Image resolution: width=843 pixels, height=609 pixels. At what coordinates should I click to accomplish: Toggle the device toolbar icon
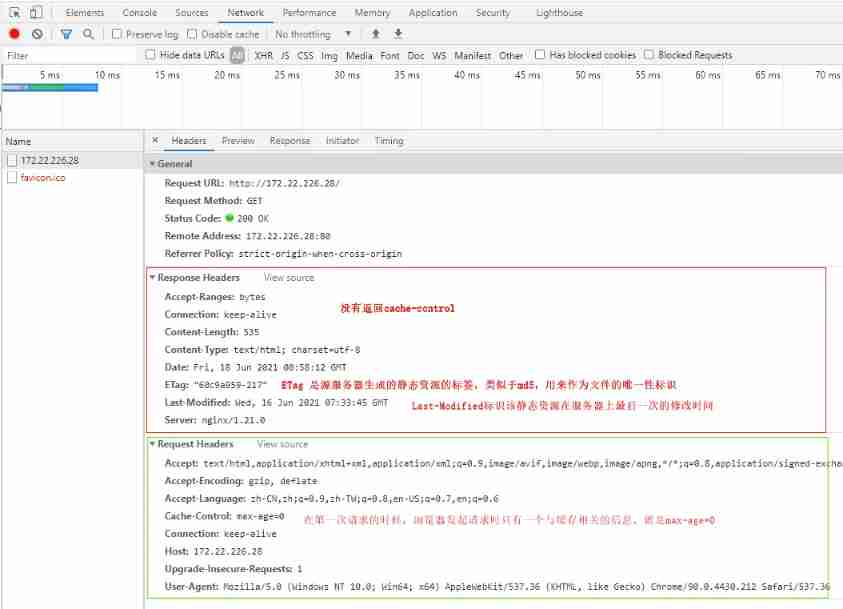36,13
